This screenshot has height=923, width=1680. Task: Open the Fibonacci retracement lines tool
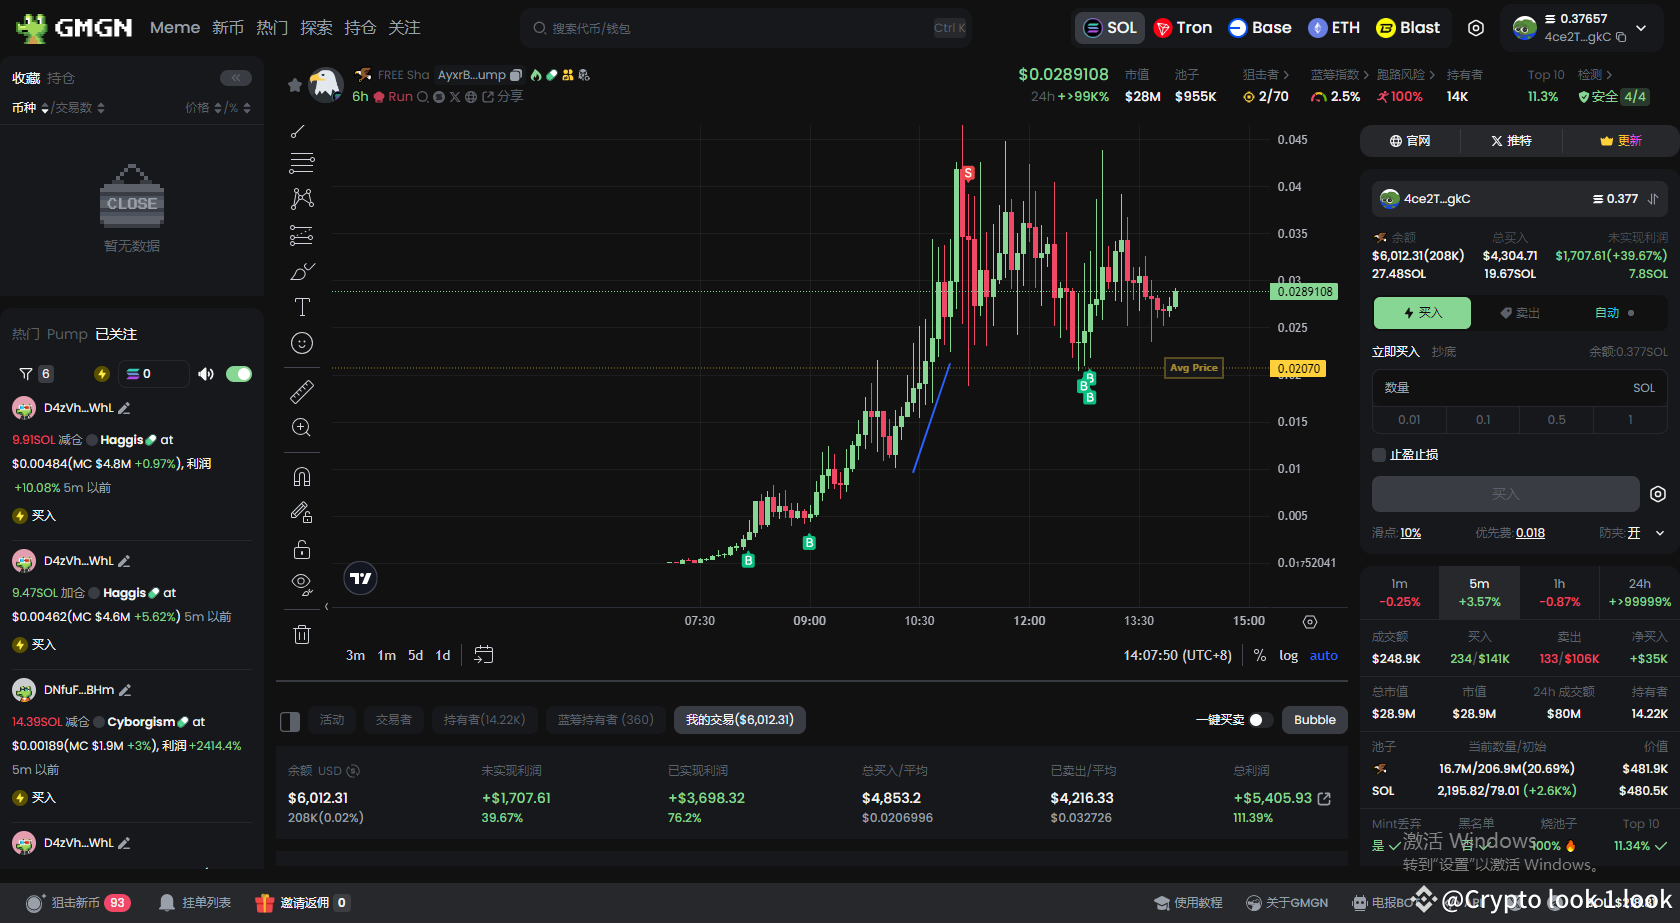(x=301, y=163)
